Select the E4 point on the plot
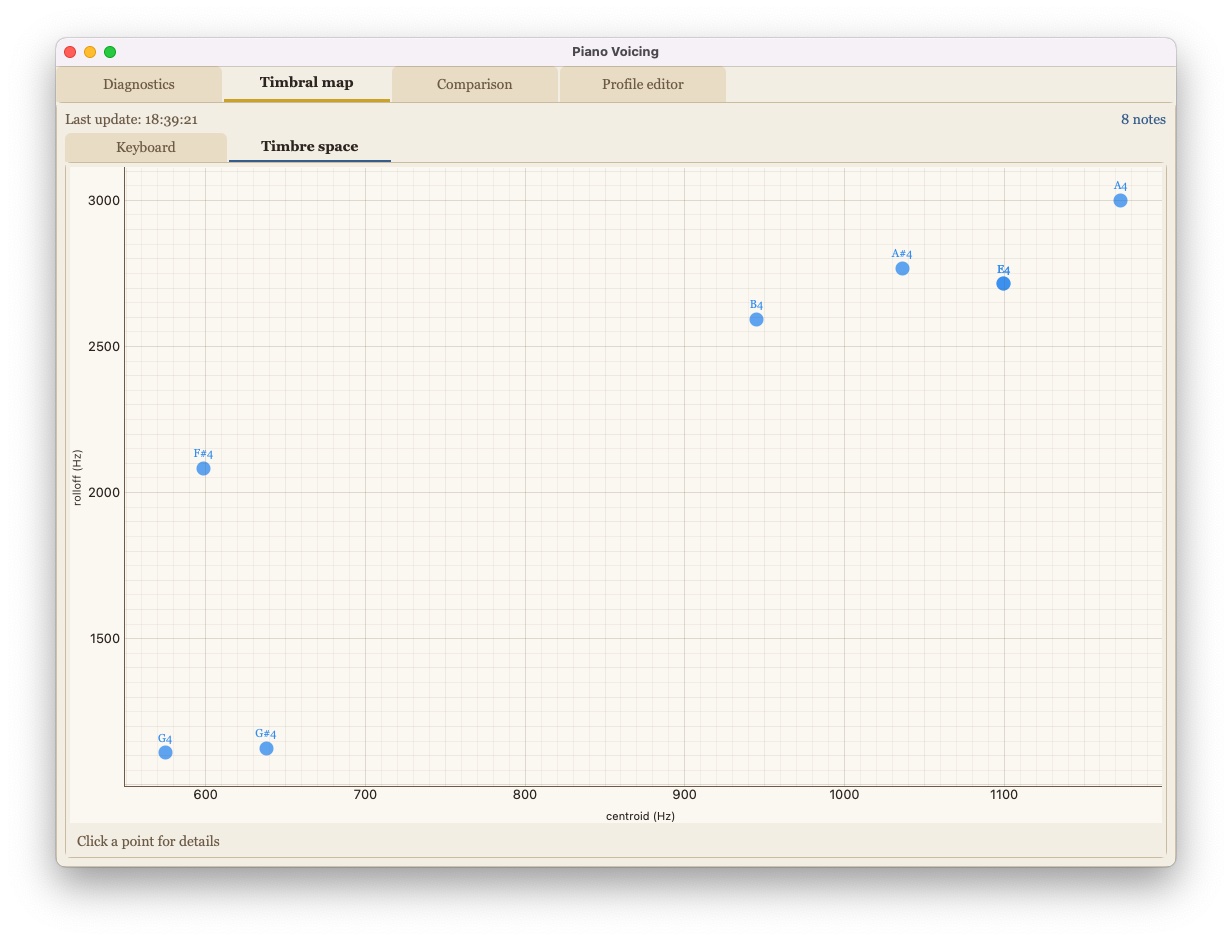 1003,283
